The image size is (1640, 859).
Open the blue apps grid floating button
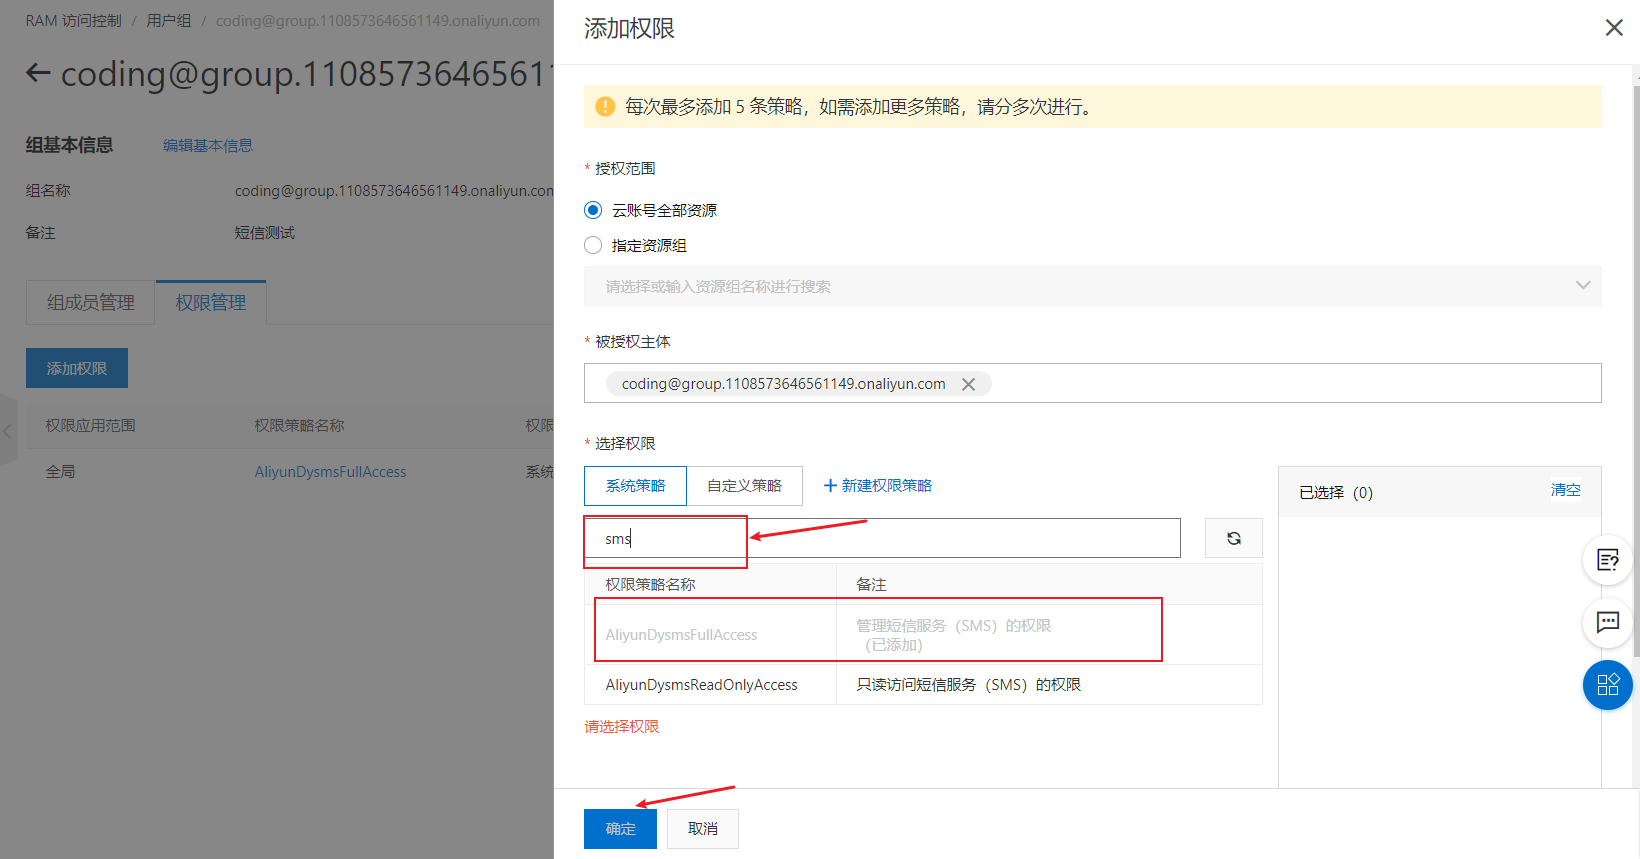tap(1607, 685)
